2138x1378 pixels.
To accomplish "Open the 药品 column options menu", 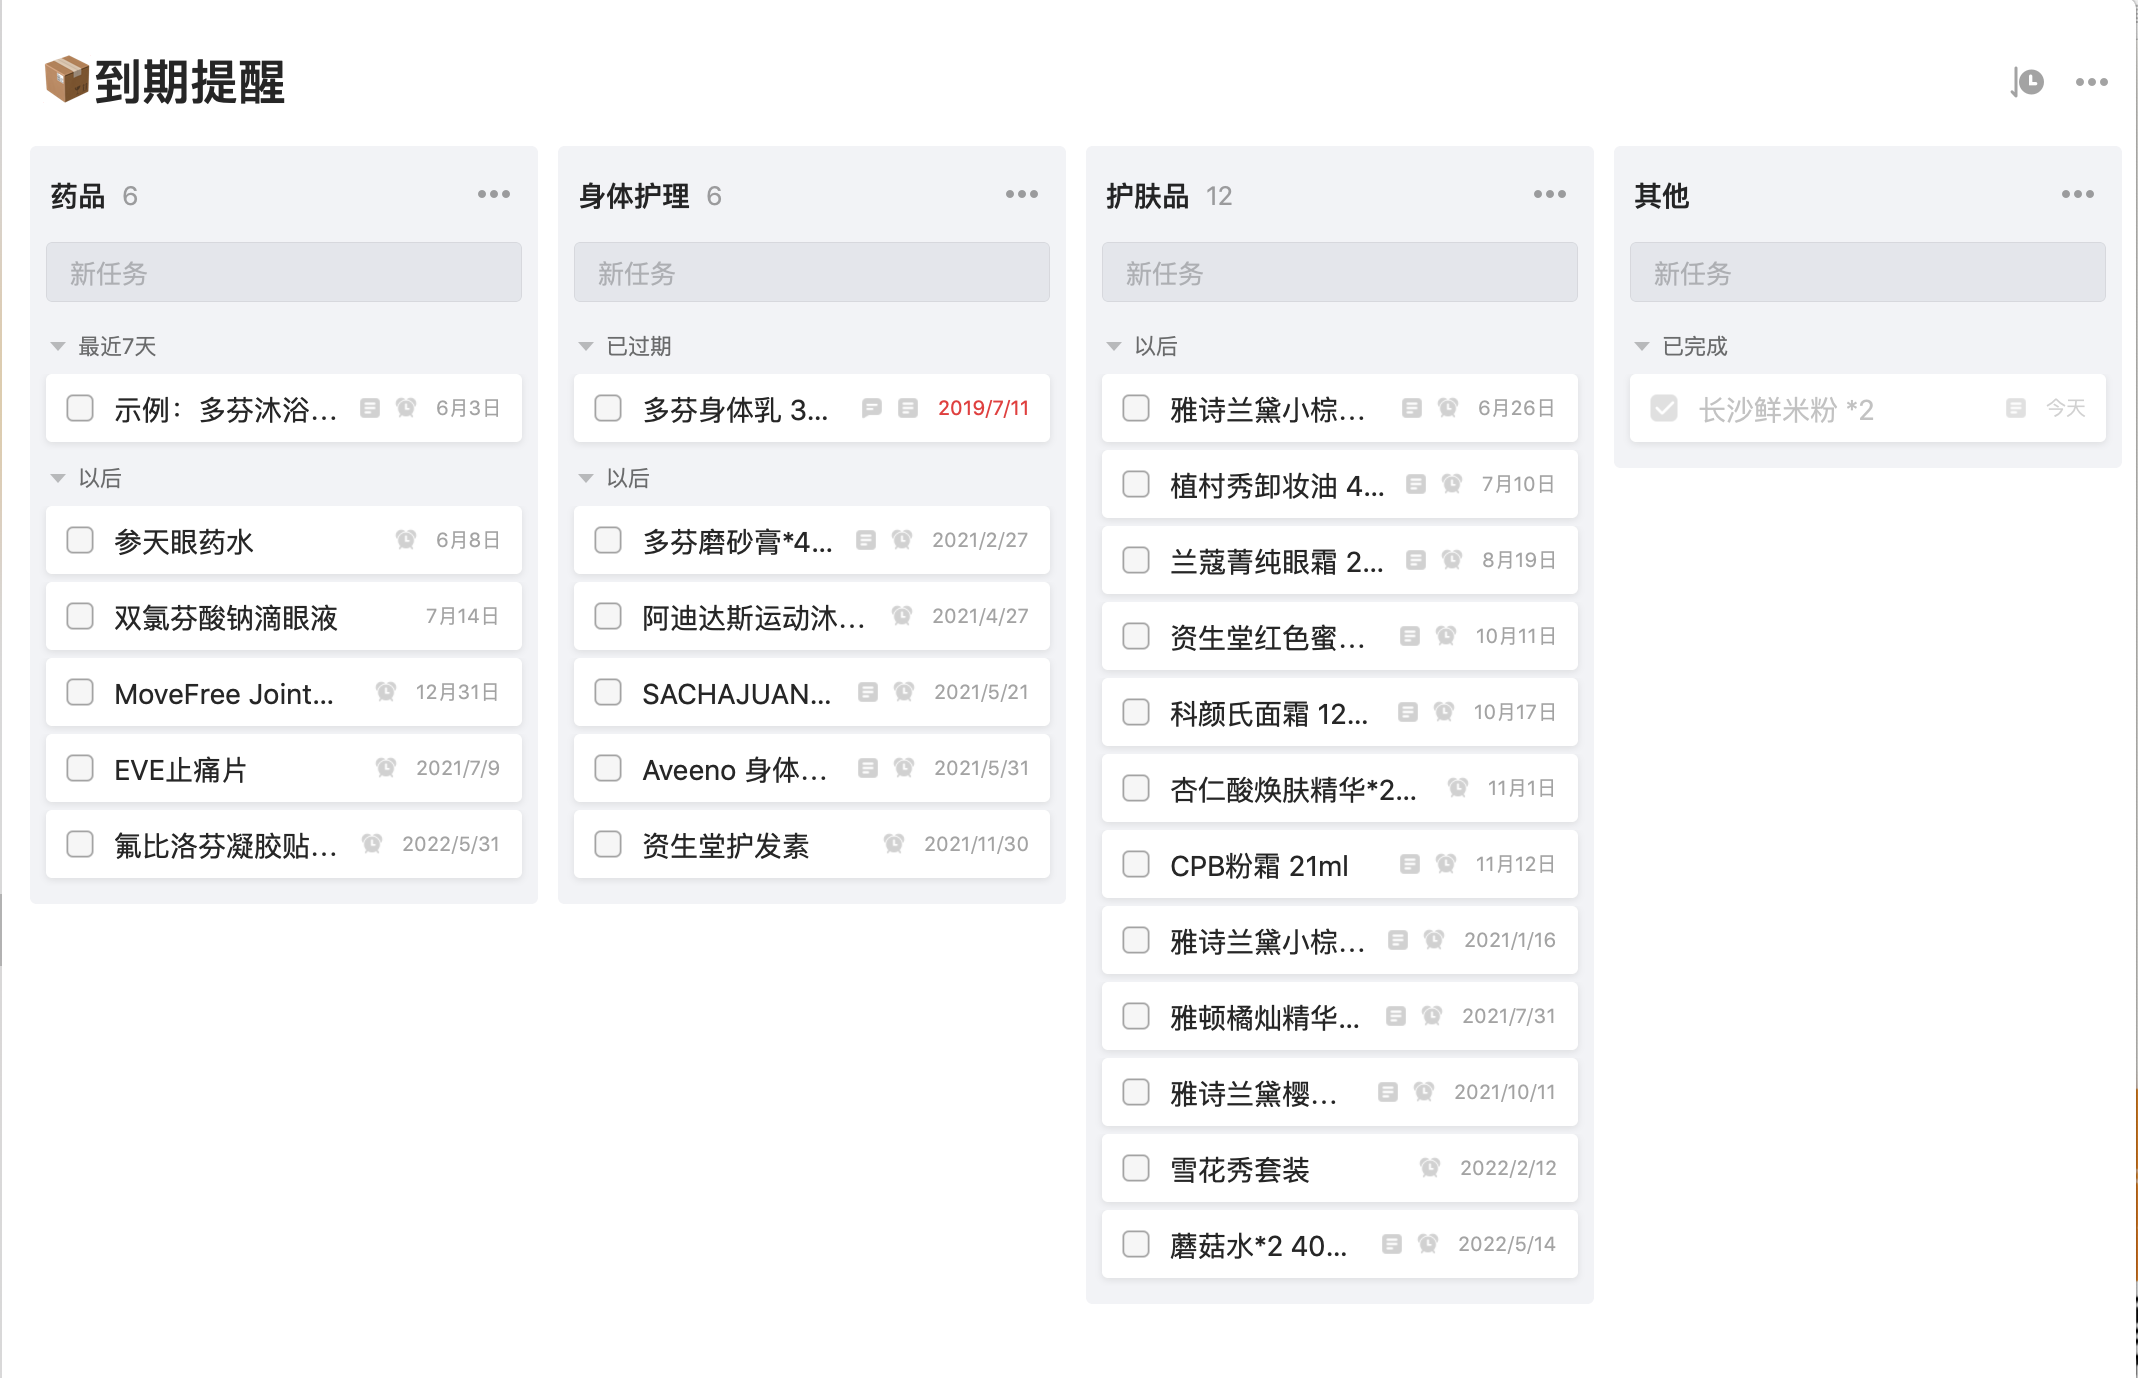I will pos(494,194).
